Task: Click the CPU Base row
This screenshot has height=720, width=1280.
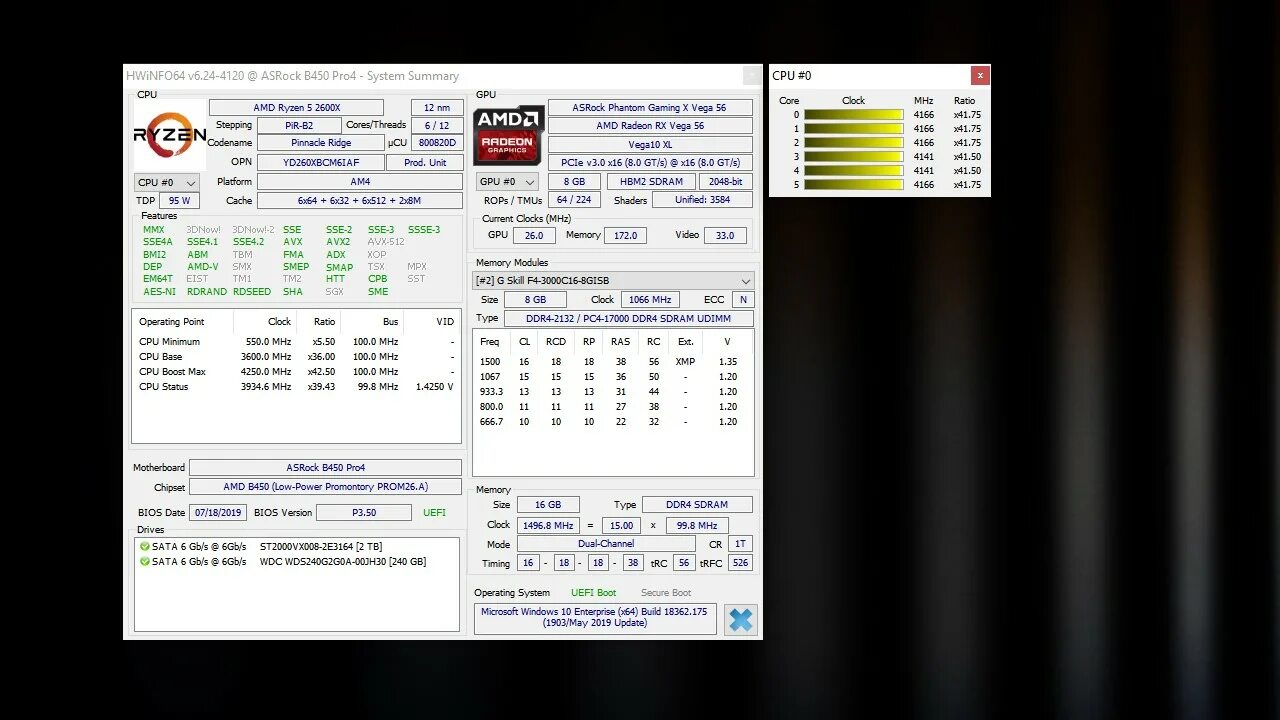Action: (x=296, y=357)
